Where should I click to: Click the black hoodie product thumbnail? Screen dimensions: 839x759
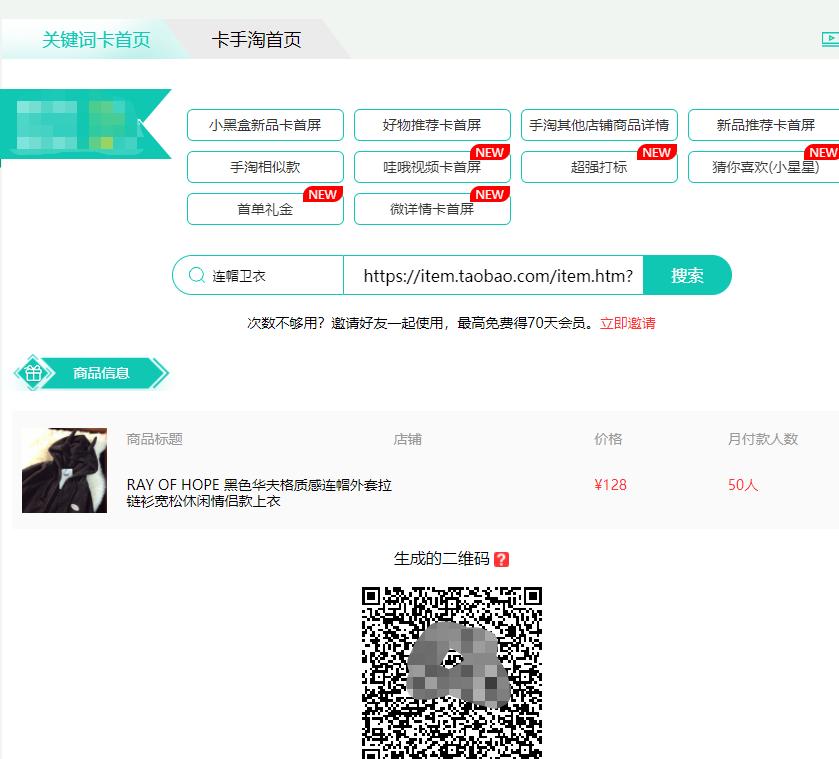(64, 468)
